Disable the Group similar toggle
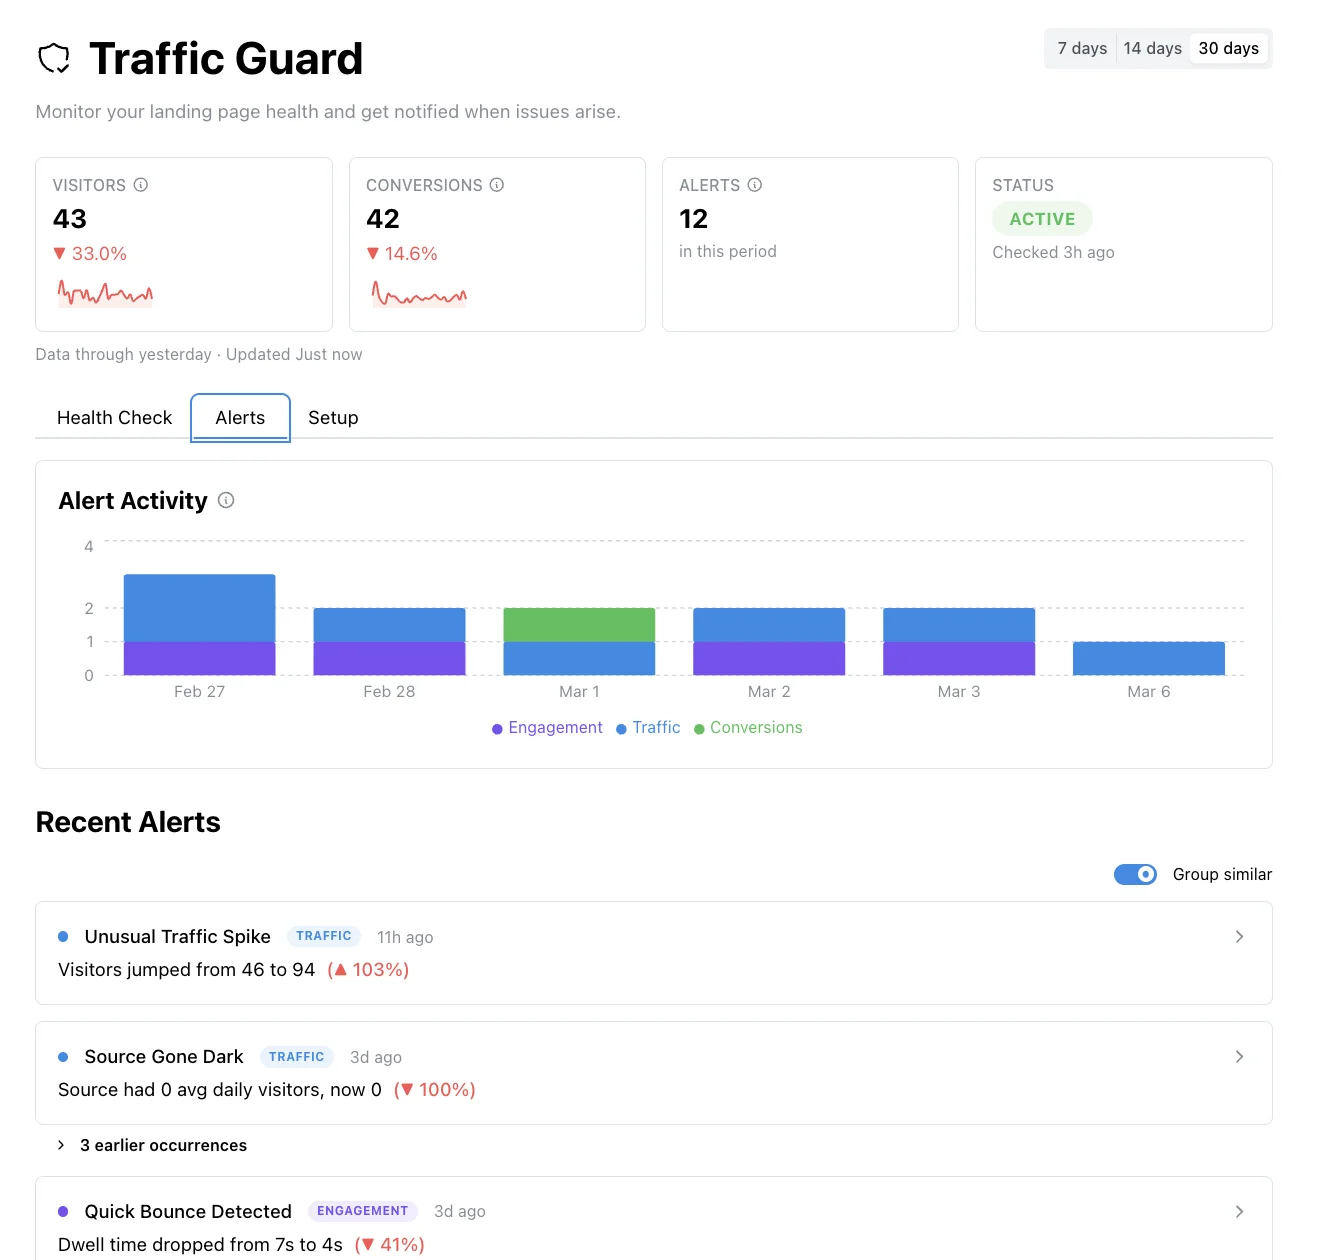1328x1260 pixels. (1135, 874)
